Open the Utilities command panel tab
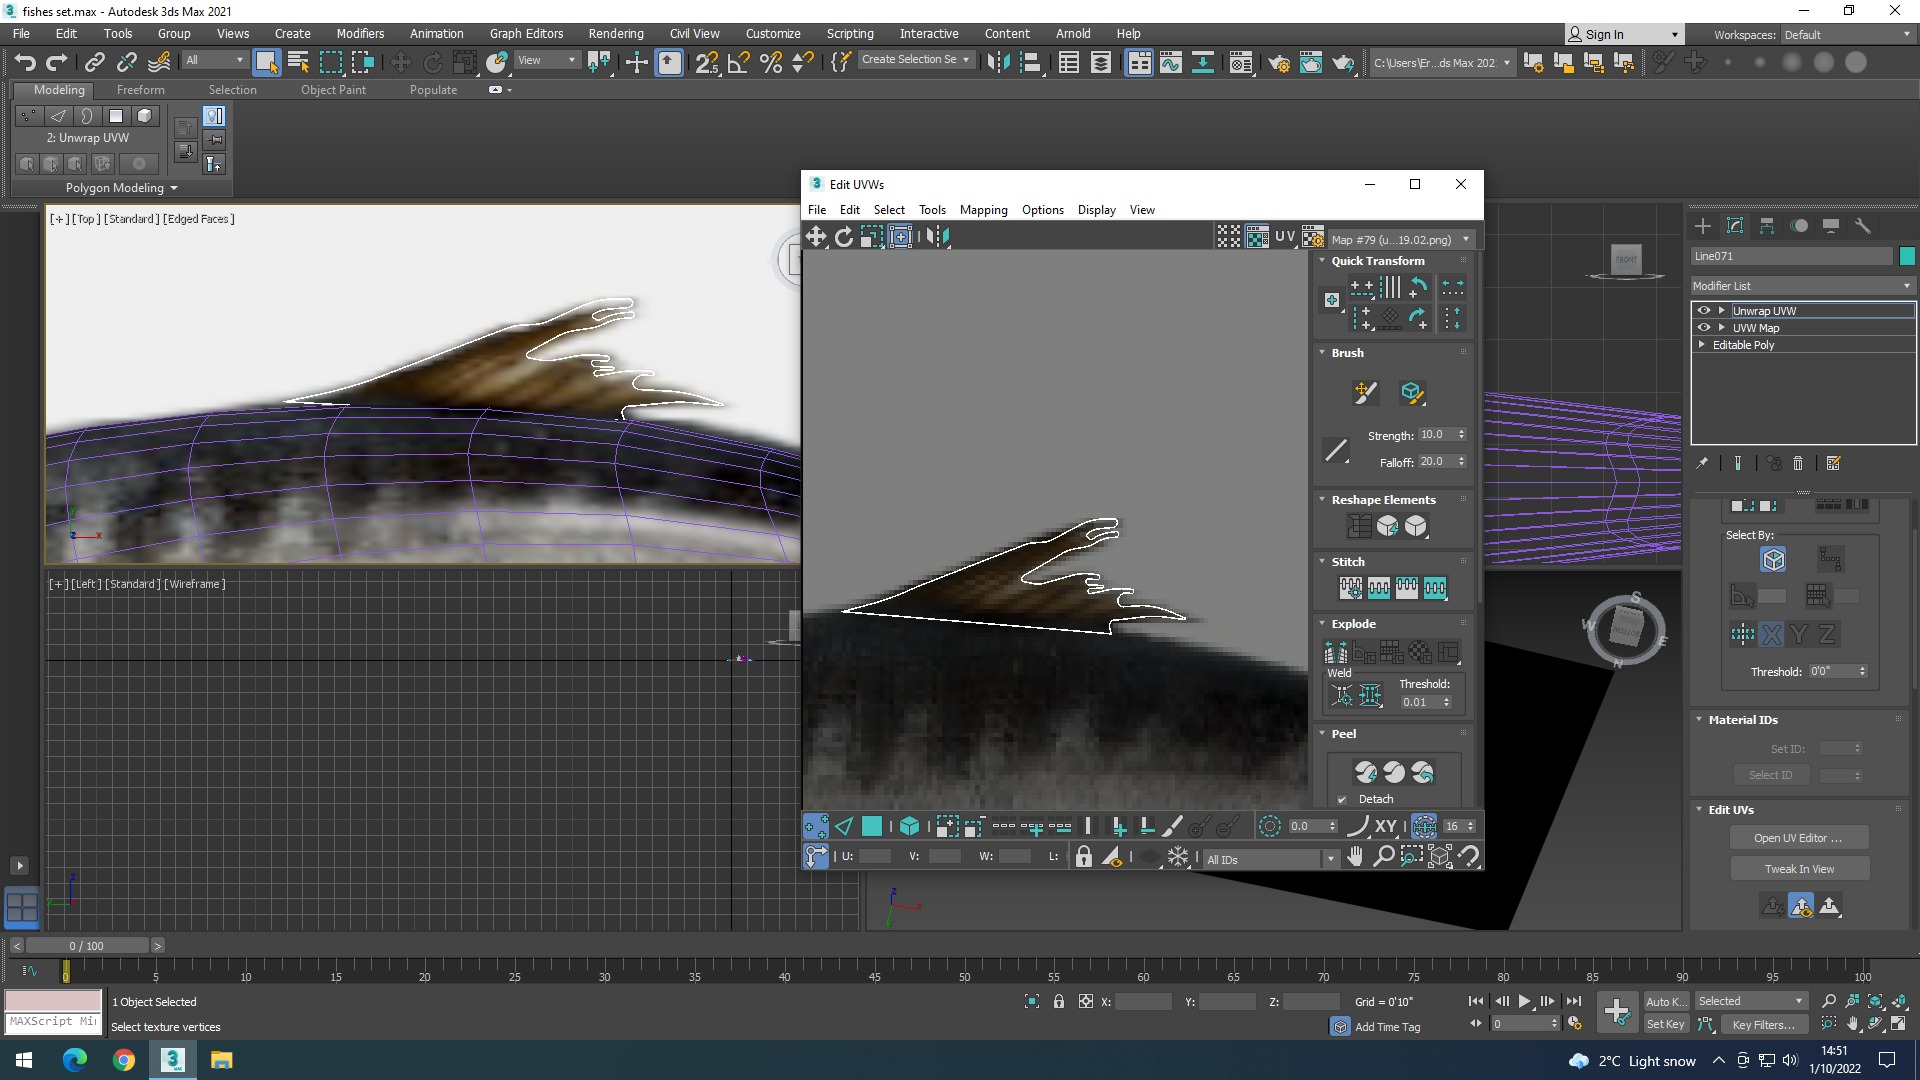This screenshot has width=1920, height=1080. pyautogui.click(x=1863, y=226)
